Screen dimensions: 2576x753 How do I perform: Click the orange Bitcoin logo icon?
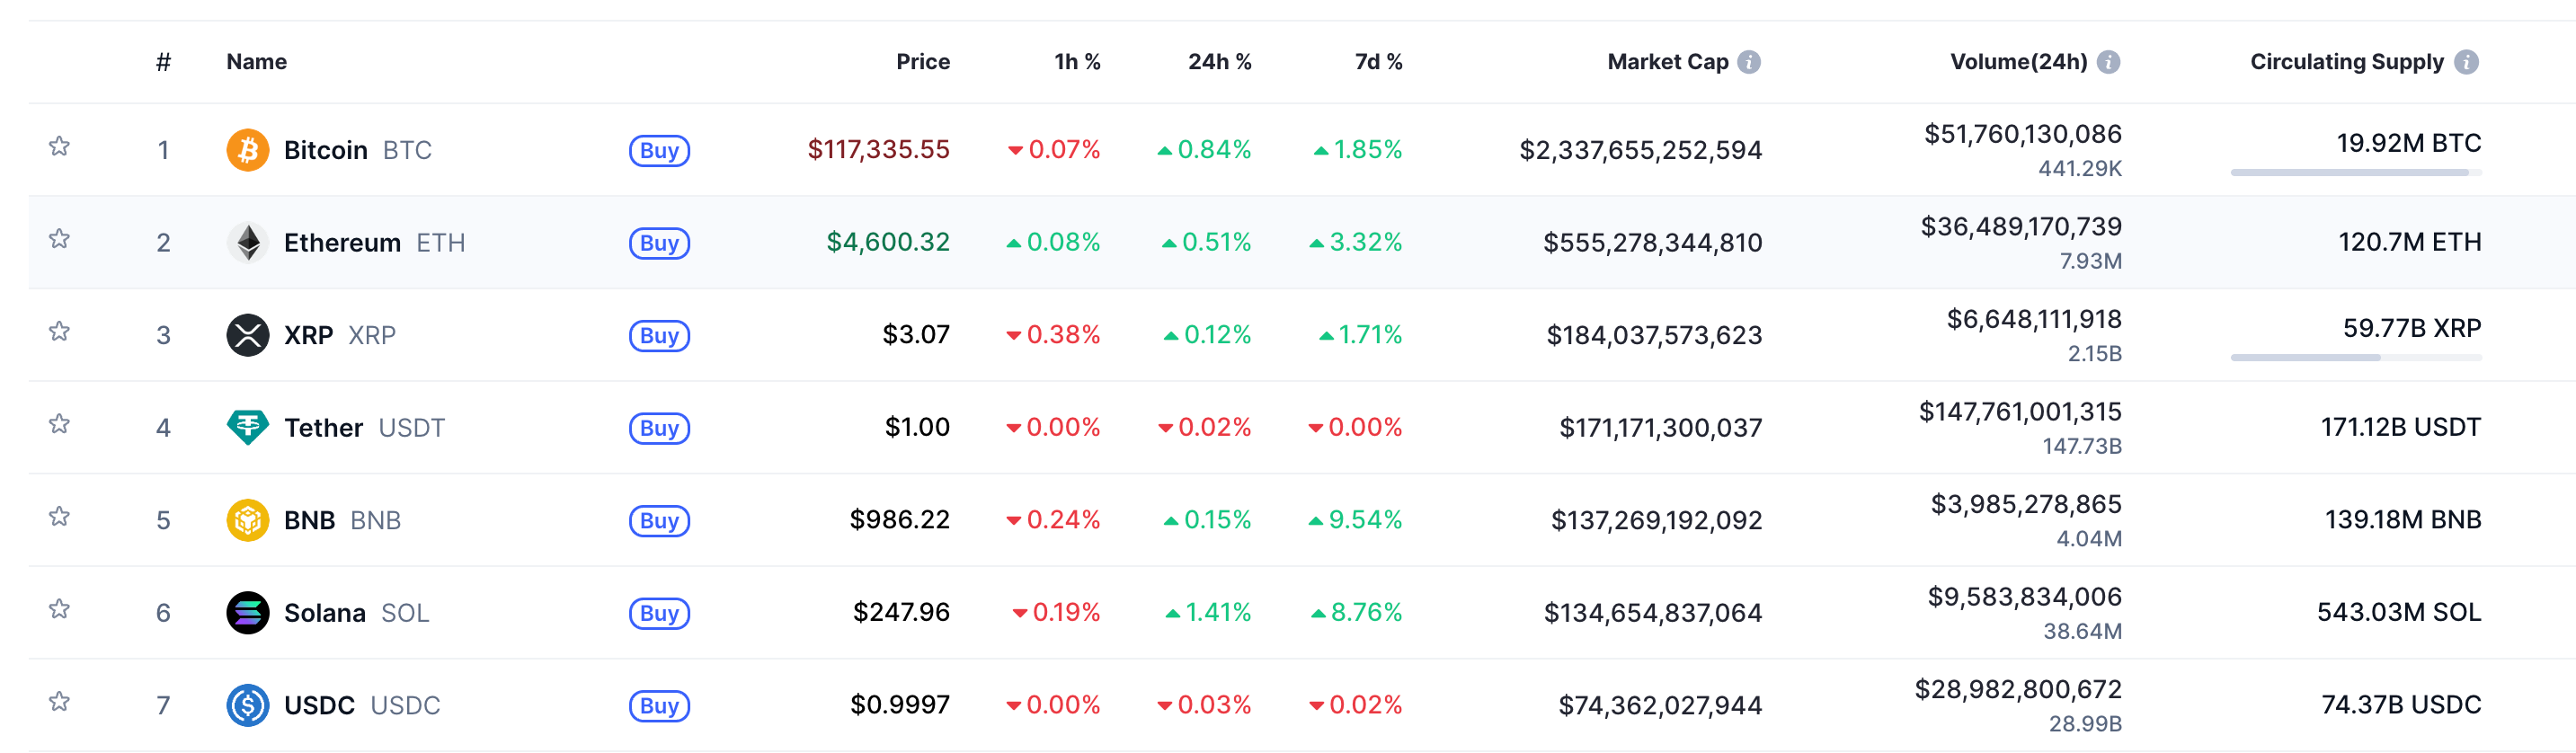[x=247, y=150]
